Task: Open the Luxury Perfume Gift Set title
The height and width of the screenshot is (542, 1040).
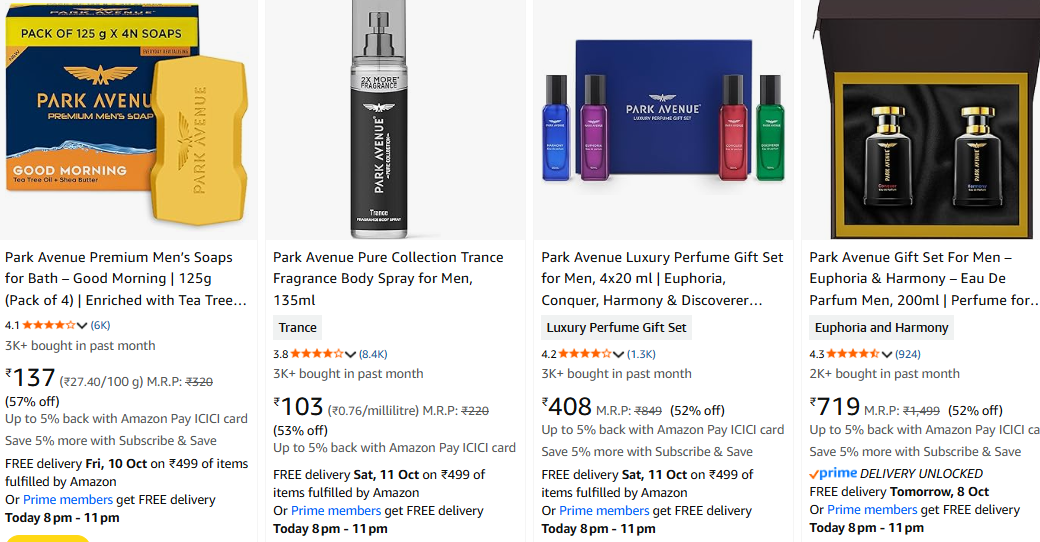Action: point(662,278)
